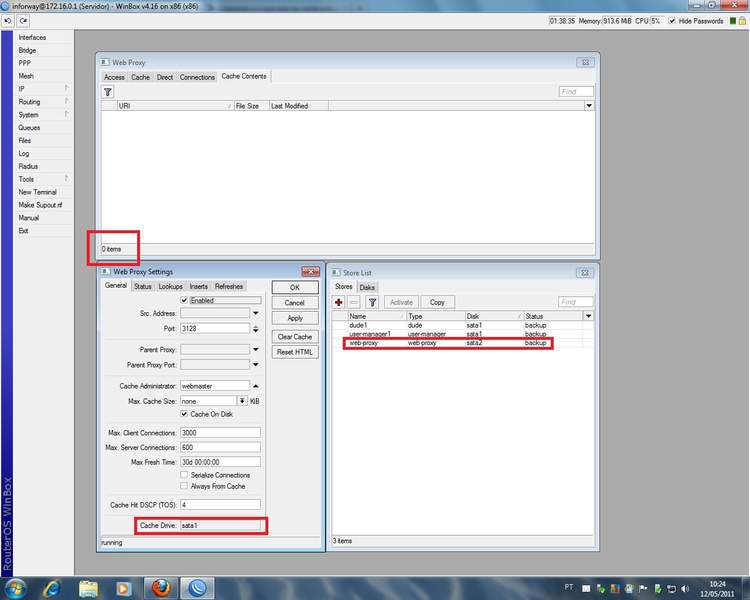Switch to the Direct tab in Web Proxy
Image resolution: width=750 pixels, height=600 pixels.
(x=165, y=77)
